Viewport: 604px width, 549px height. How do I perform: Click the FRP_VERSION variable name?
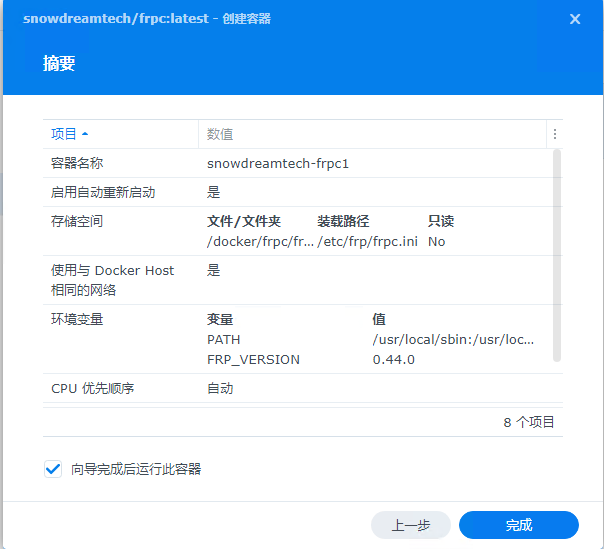tap(253, 359)
